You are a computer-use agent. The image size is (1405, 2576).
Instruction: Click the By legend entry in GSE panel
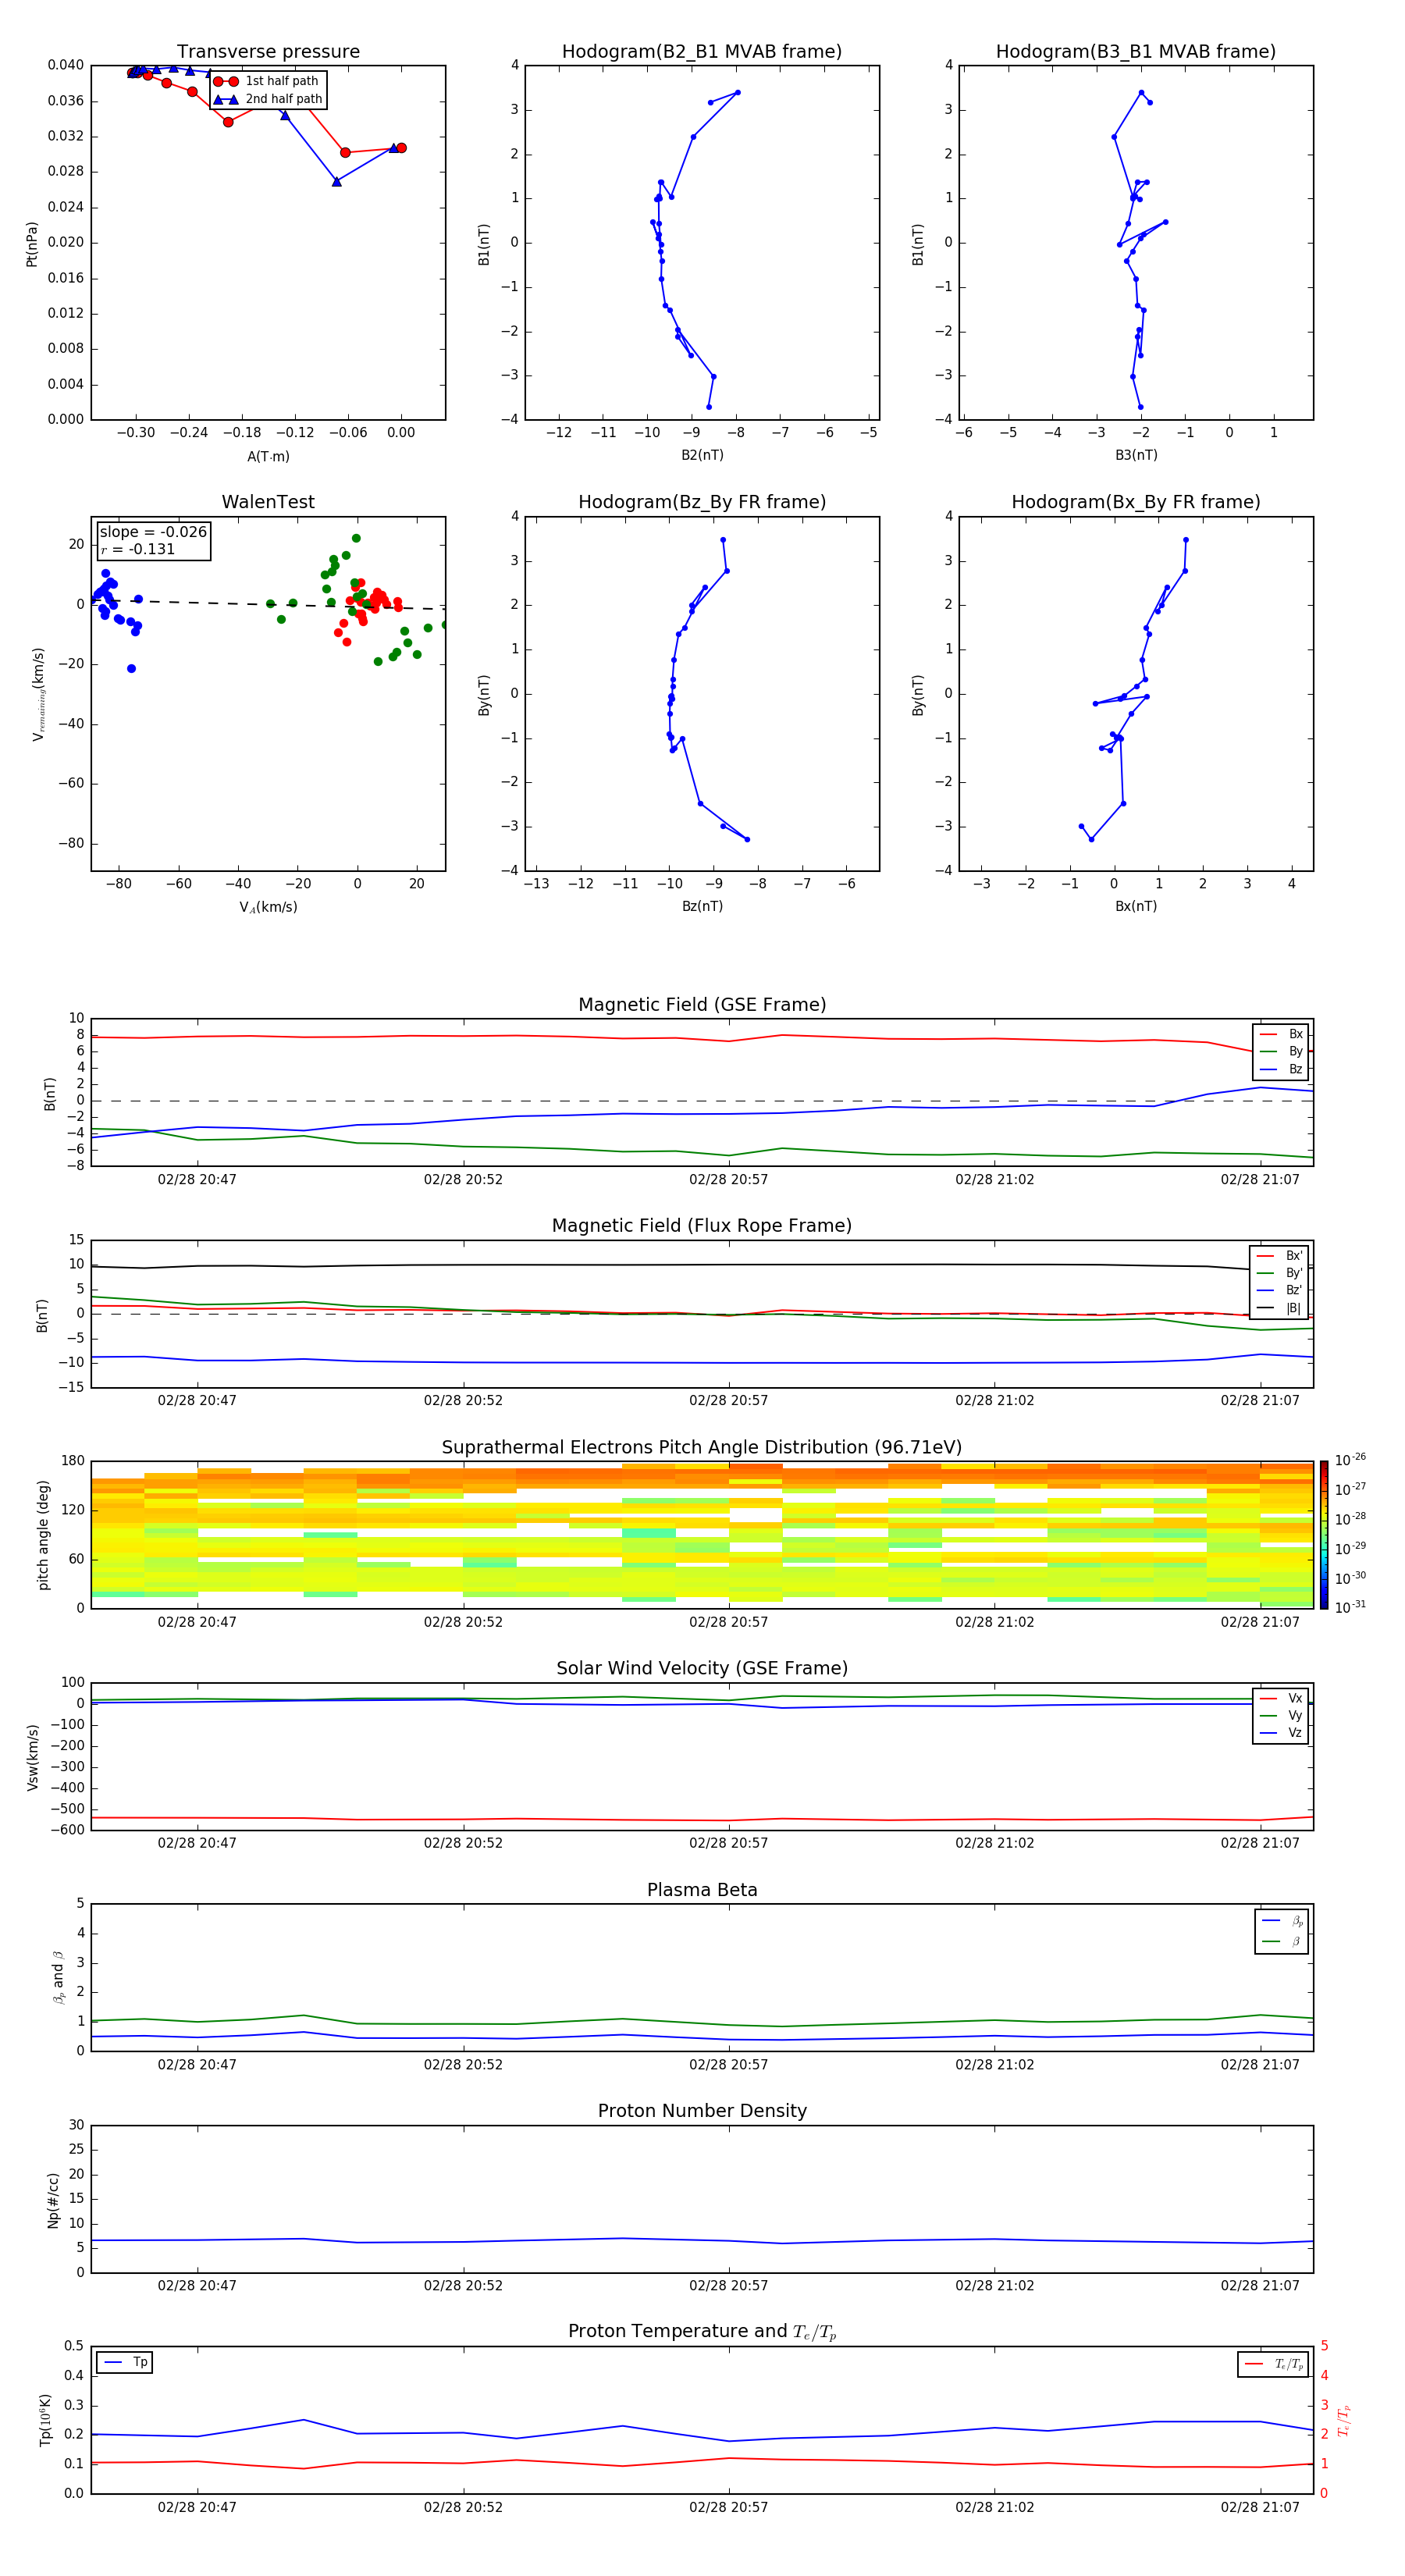pyautogui.click(x=1282, y=1051)
